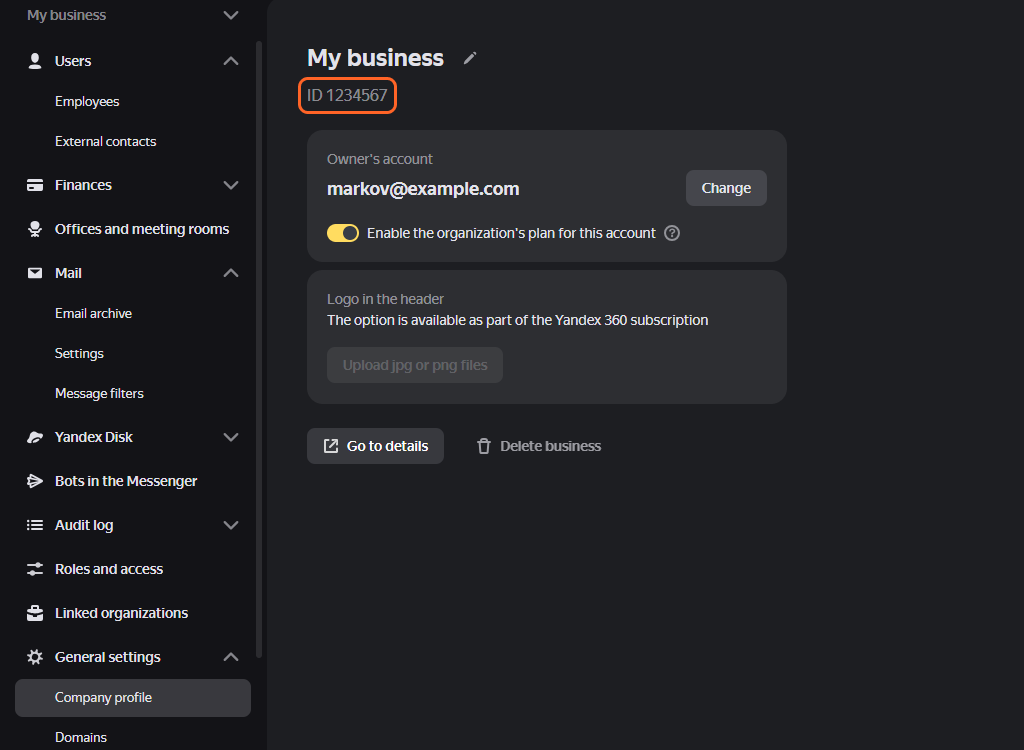Collapse the Users section chevron

(231, 61)
